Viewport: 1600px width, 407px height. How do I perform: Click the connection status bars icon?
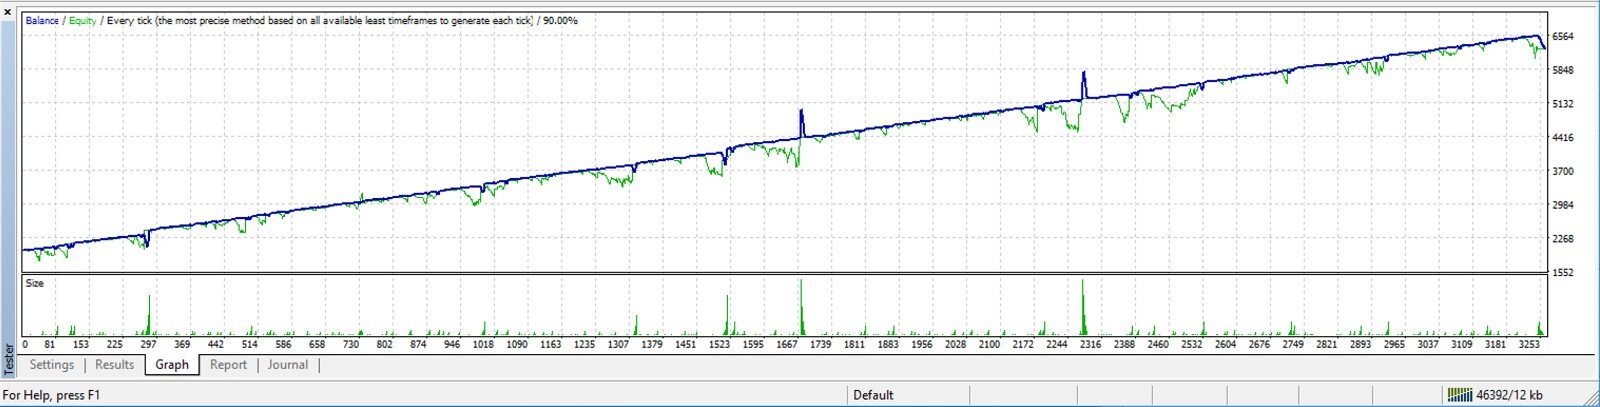(1460, 395)
